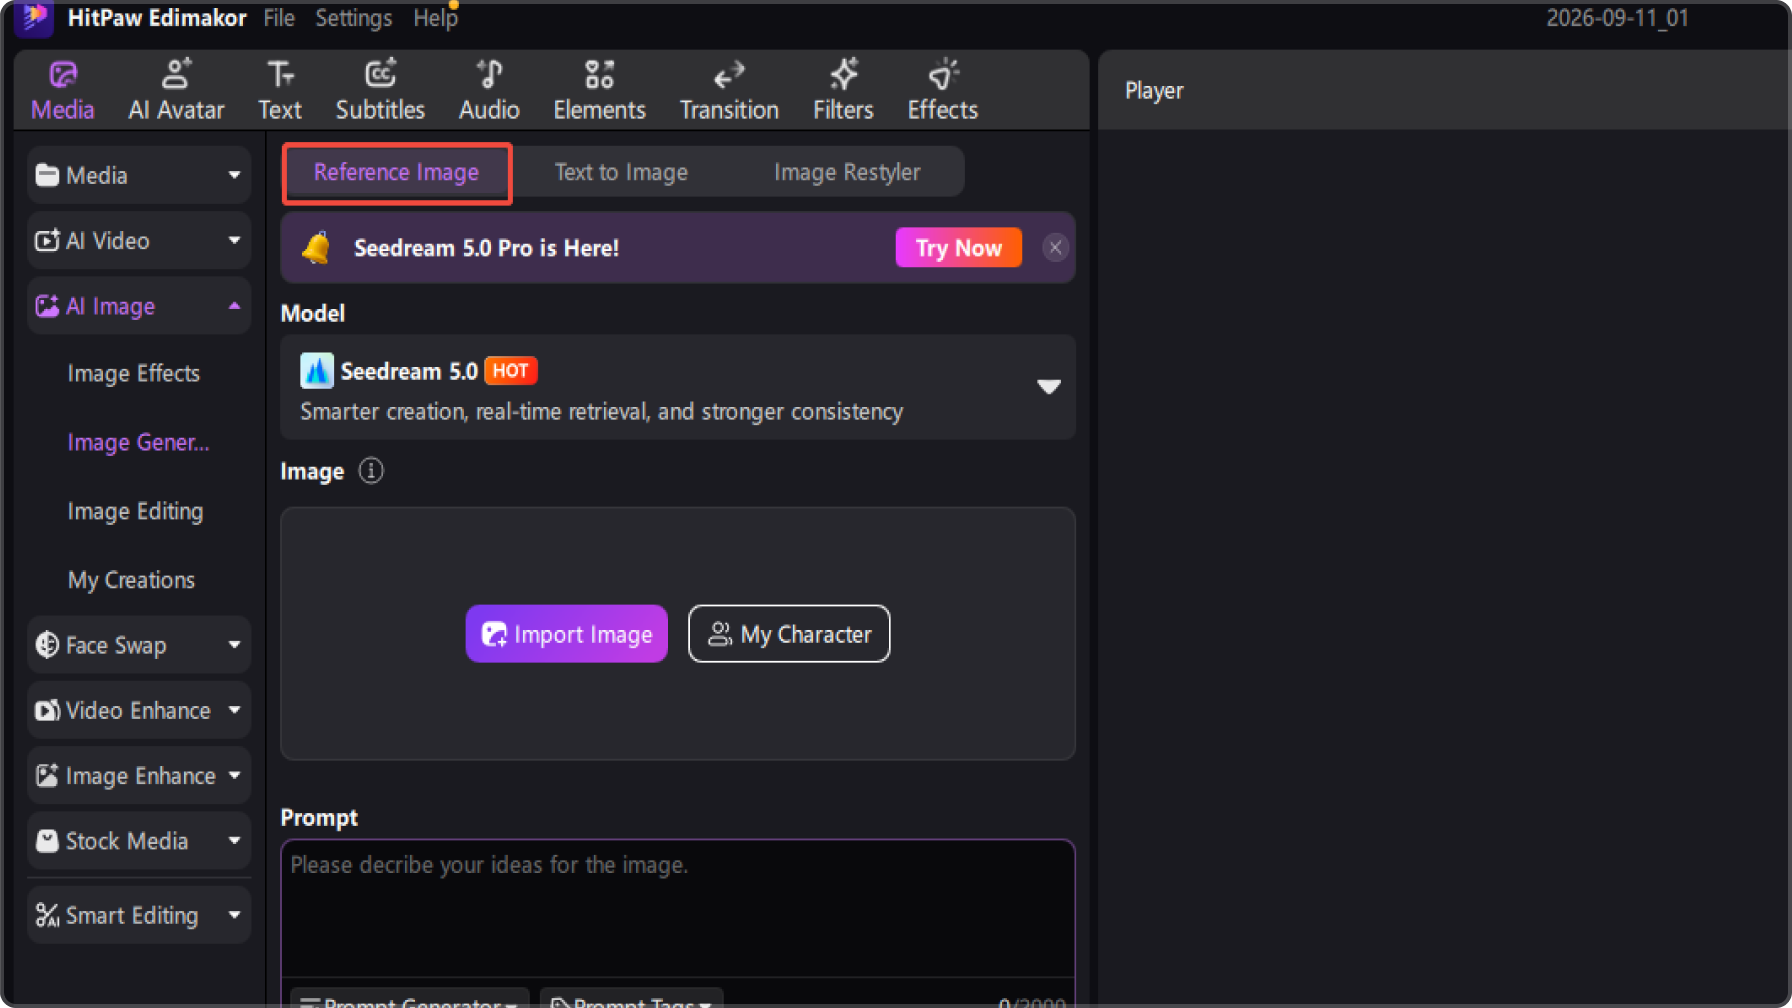Image resolution: width=1792 pixels, height=1008 pixels.
Task: Open the Effects library
Action: [943, 90]
